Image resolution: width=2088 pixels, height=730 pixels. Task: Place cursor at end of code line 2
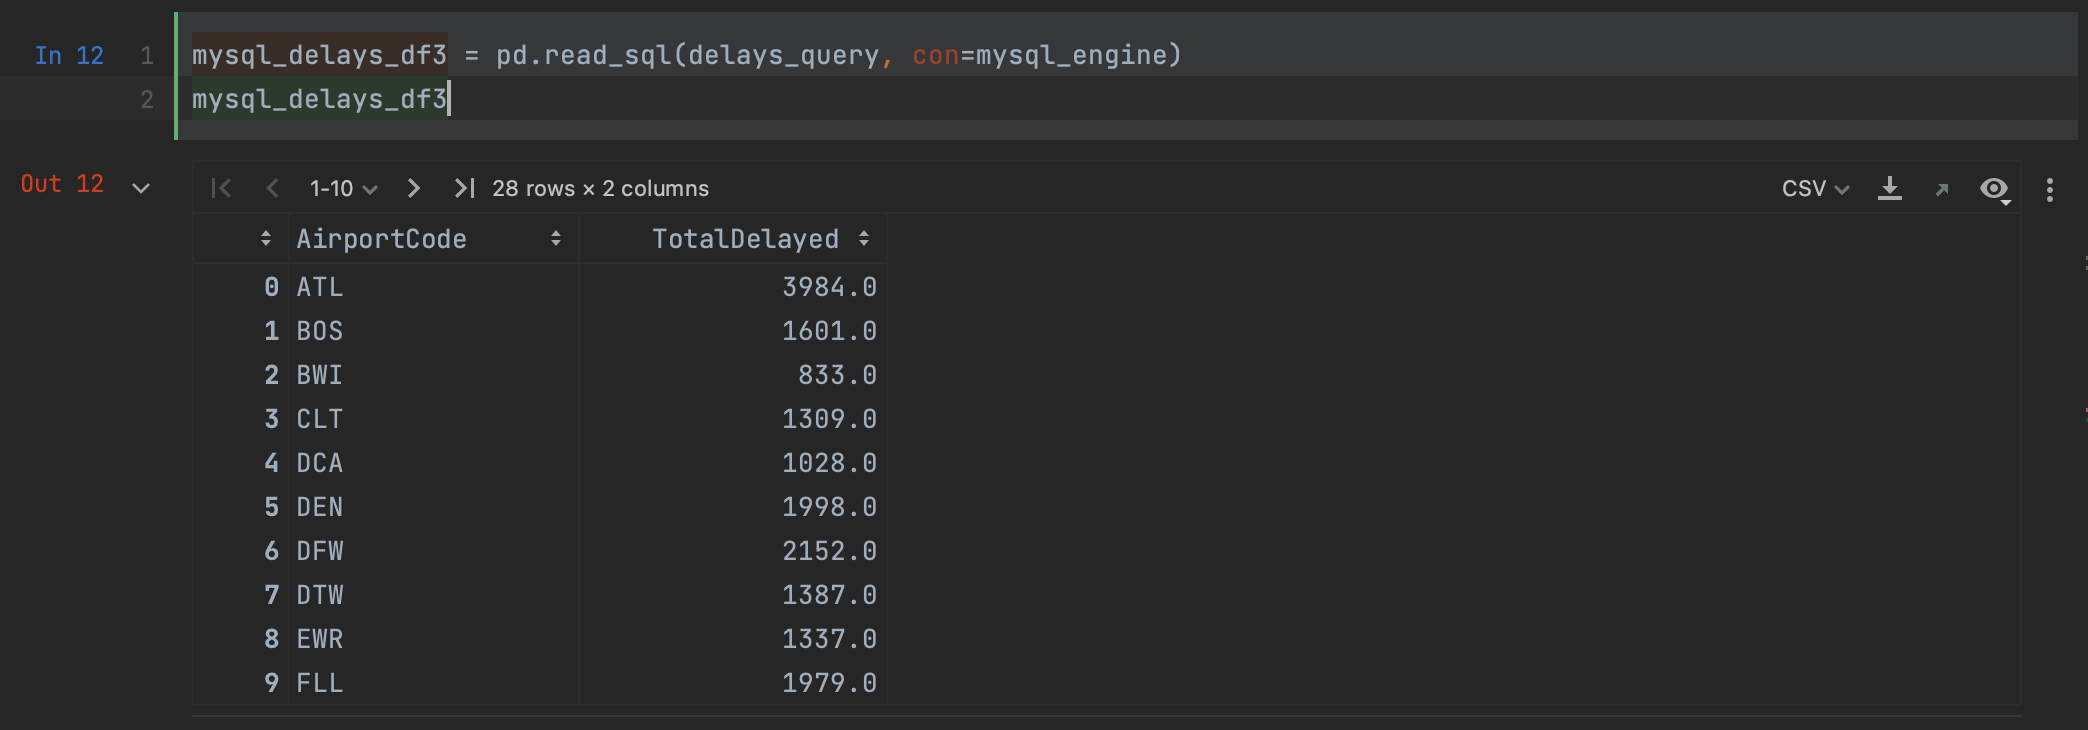449,99
